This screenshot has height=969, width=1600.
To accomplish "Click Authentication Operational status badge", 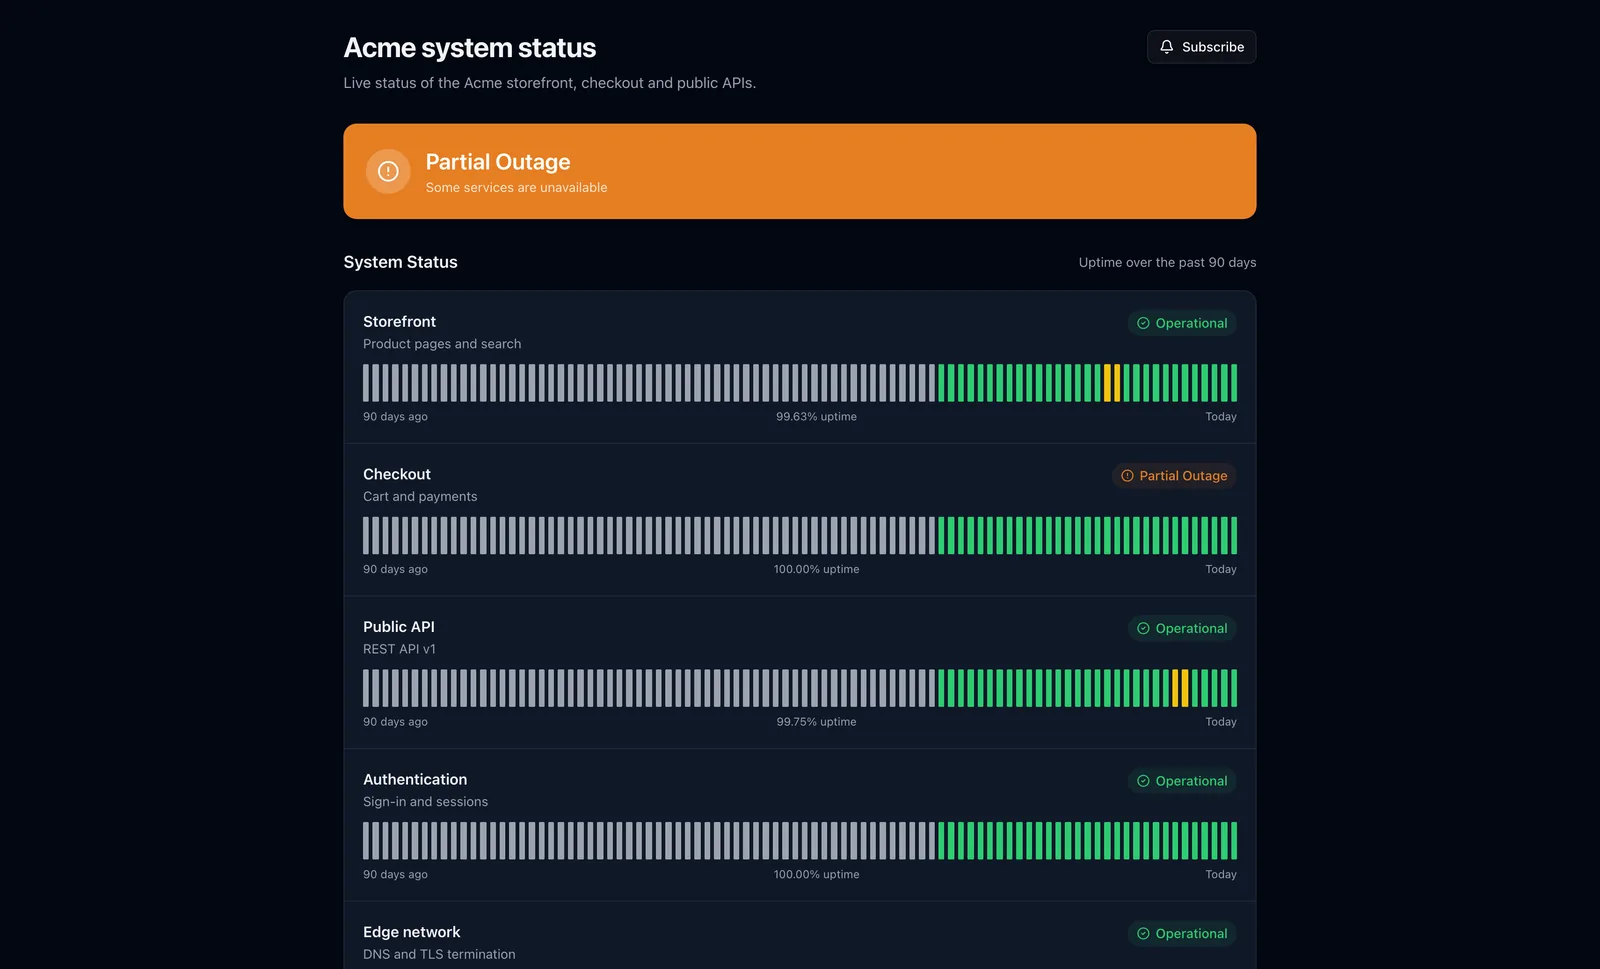I will tap(1182, 781).
